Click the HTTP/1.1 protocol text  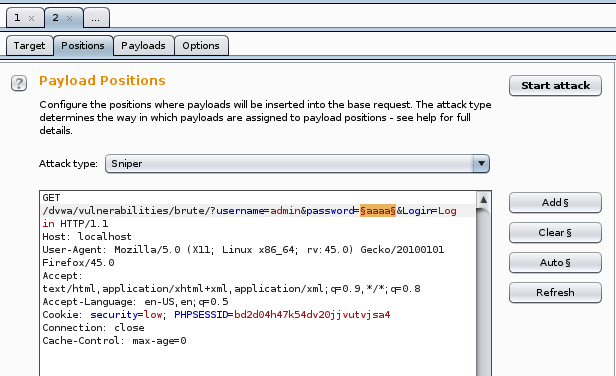tap(84, 224)
